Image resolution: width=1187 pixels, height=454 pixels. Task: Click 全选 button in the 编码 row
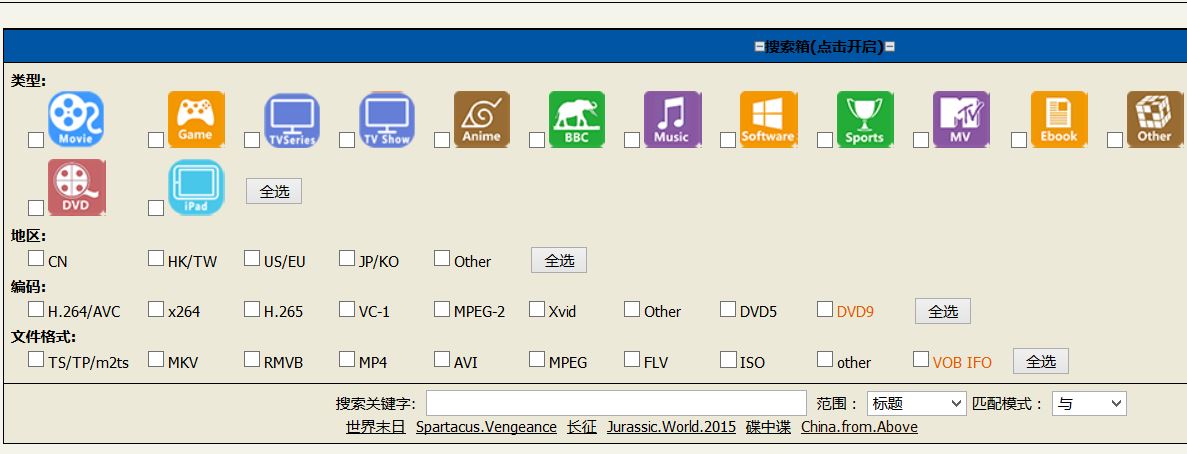coord(942,311)
